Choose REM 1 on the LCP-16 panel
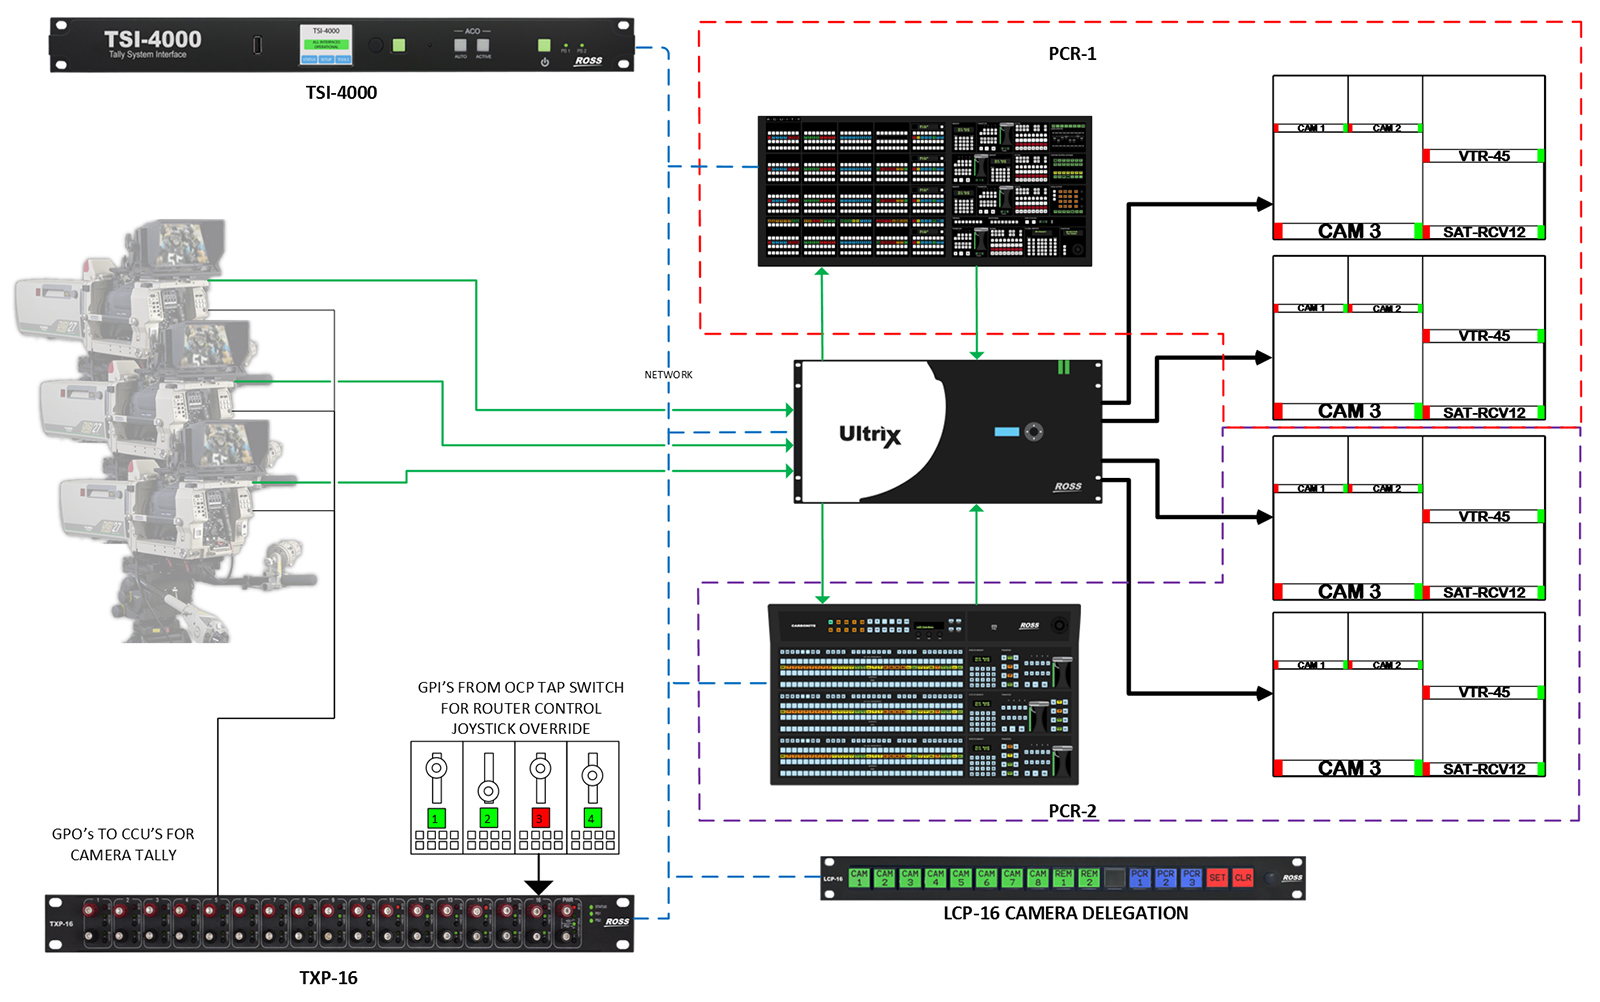 coord(1063,878)
